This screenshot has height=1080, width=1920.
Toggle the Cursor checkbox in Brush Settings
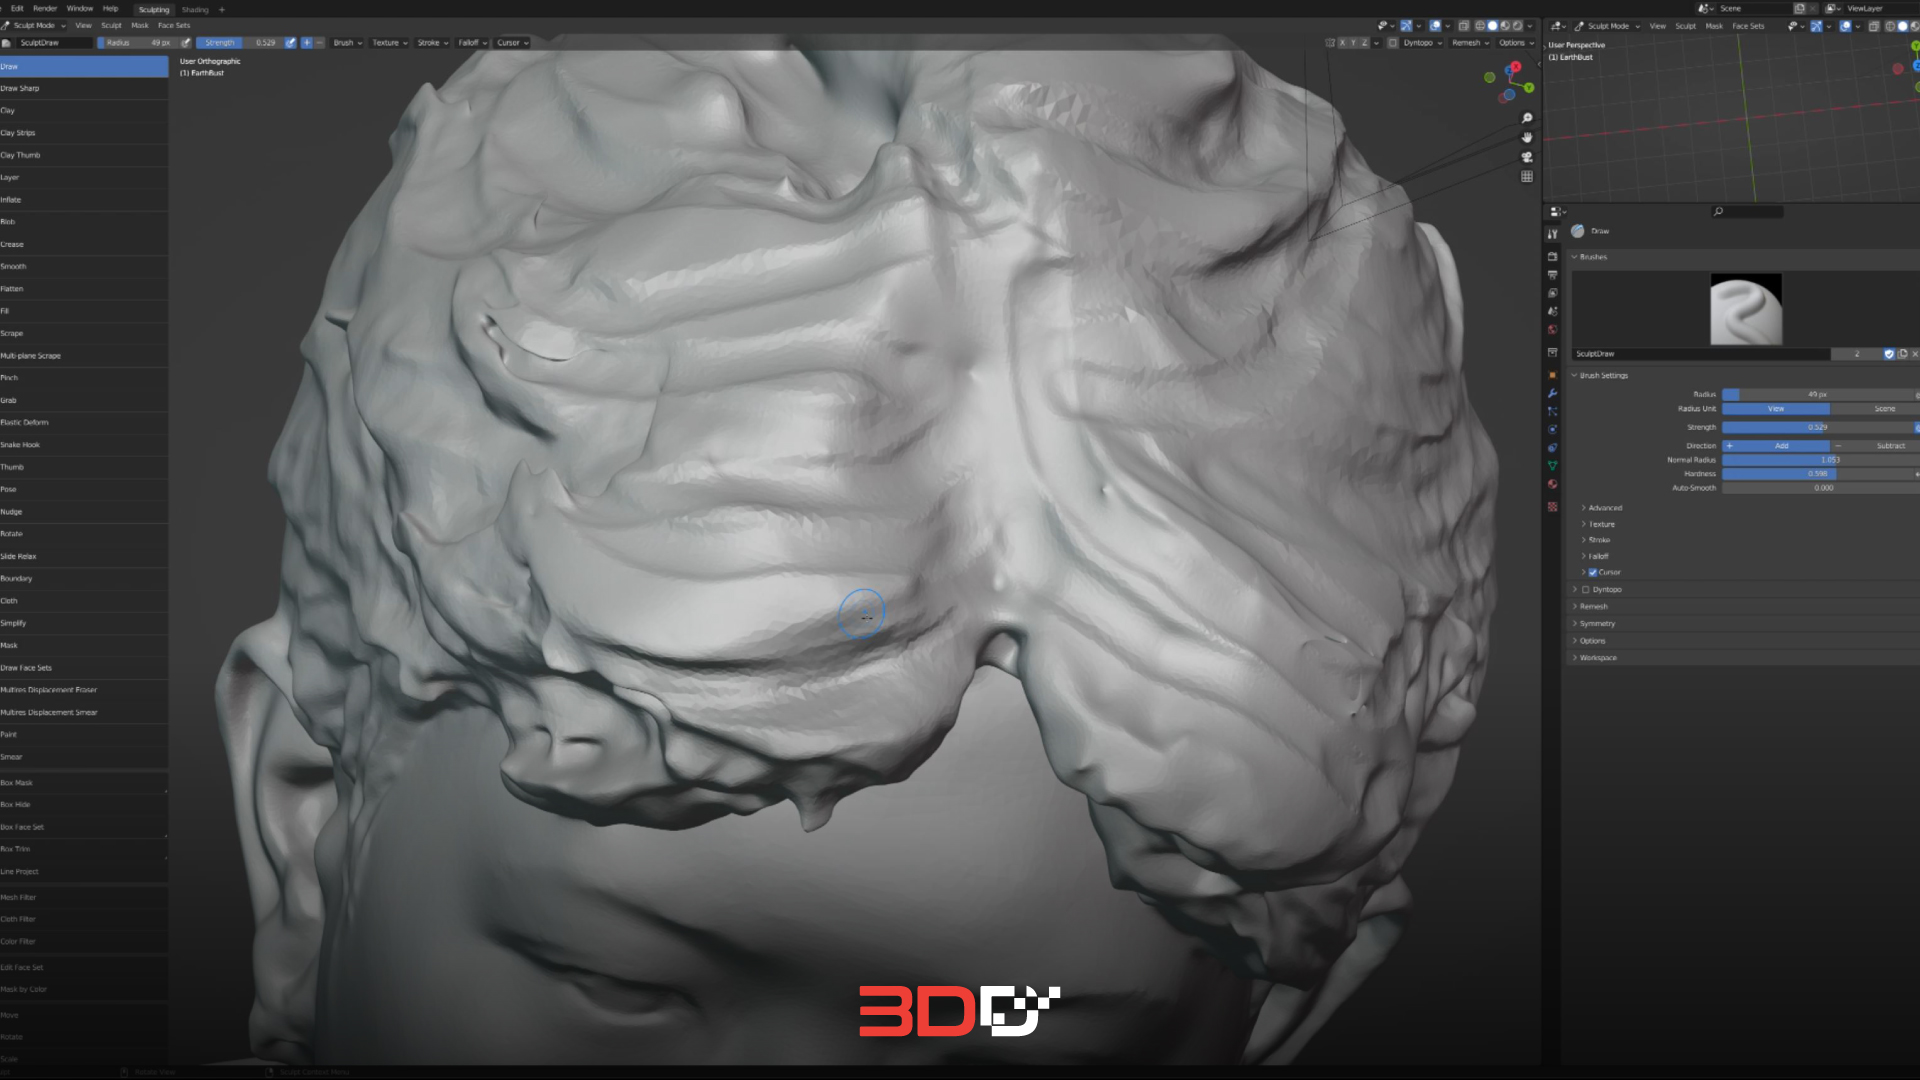1593,573
